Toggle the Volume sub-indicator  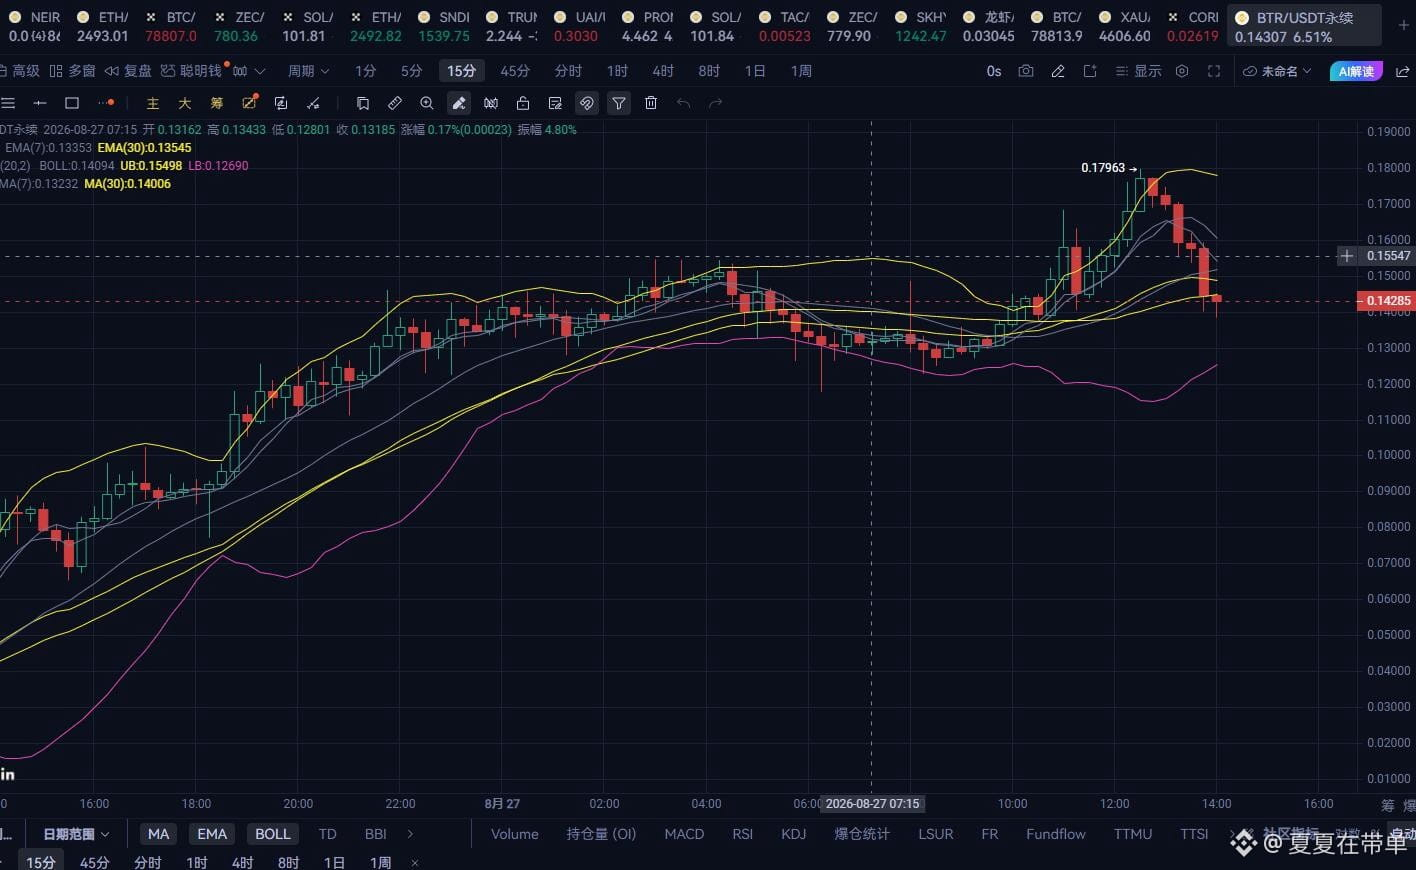[x=515, y=834]
